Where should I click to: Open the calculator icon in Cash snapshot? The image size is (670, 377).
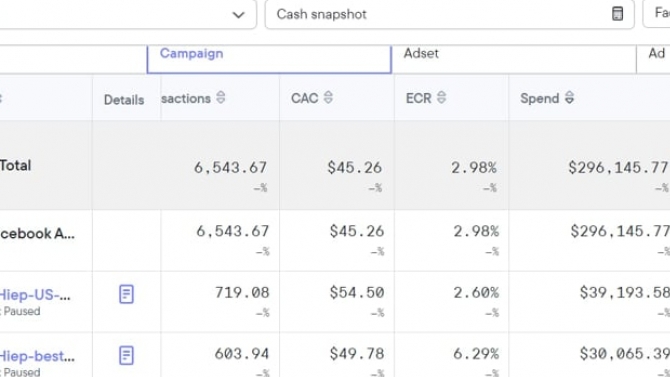617,14
